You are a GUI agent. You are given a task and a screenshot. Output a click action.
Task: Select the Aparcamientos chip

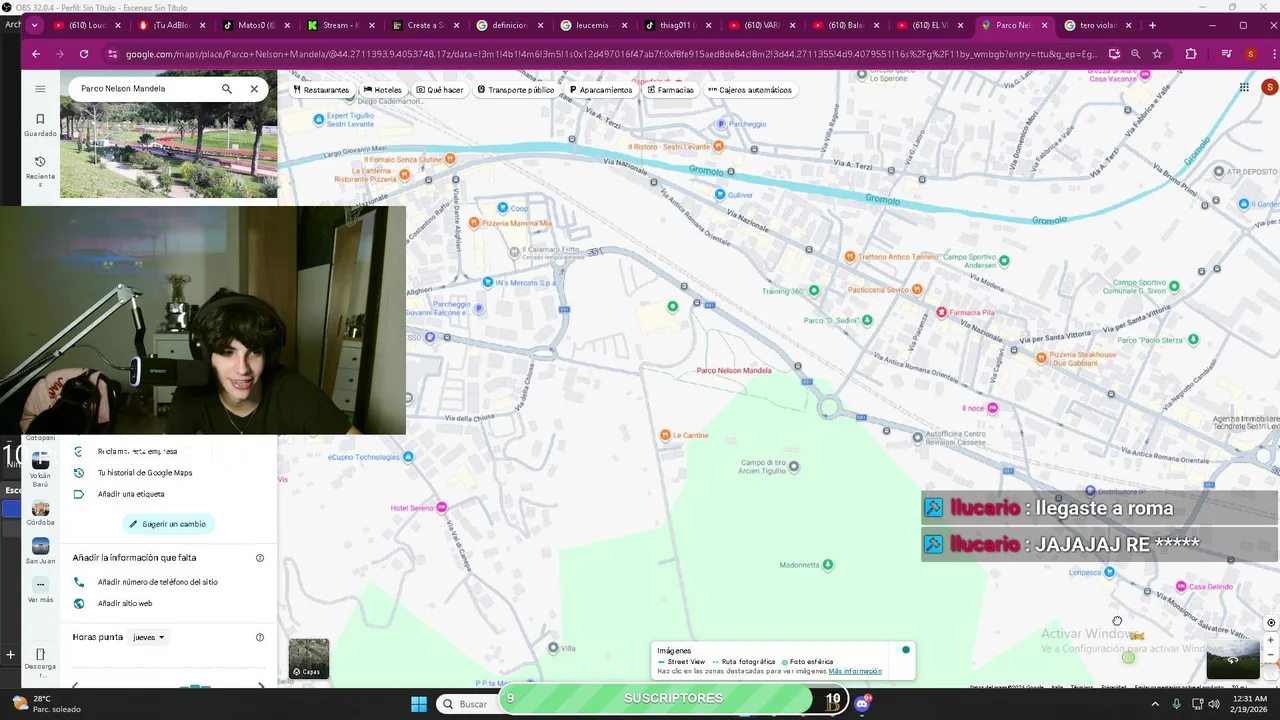[601, 90]
